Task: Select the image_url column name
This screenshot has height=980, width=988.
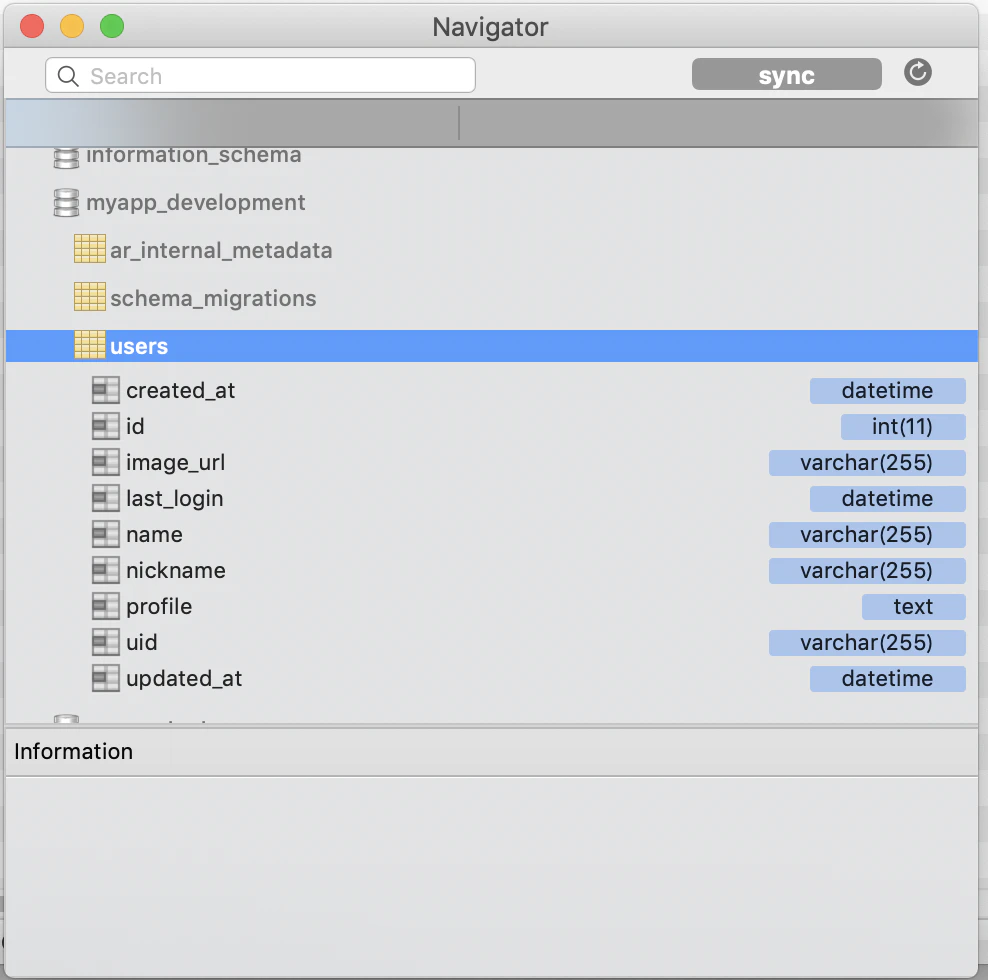Action: click(175, 463)
